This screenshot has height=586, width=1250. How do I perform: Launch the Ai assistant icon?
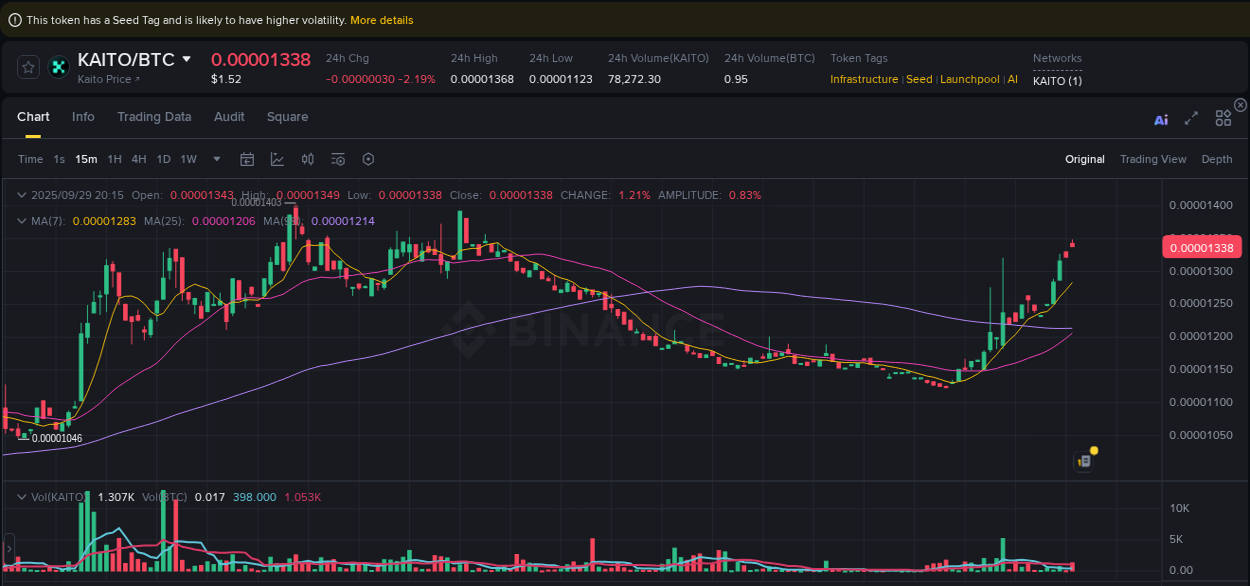pyautogui.click(x=1160, y=118)
